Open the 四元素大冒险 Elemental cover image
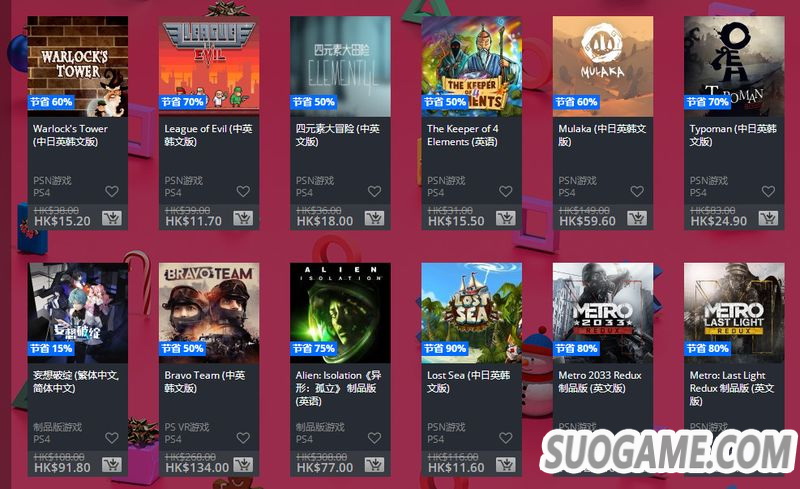 tap(340, 66)
